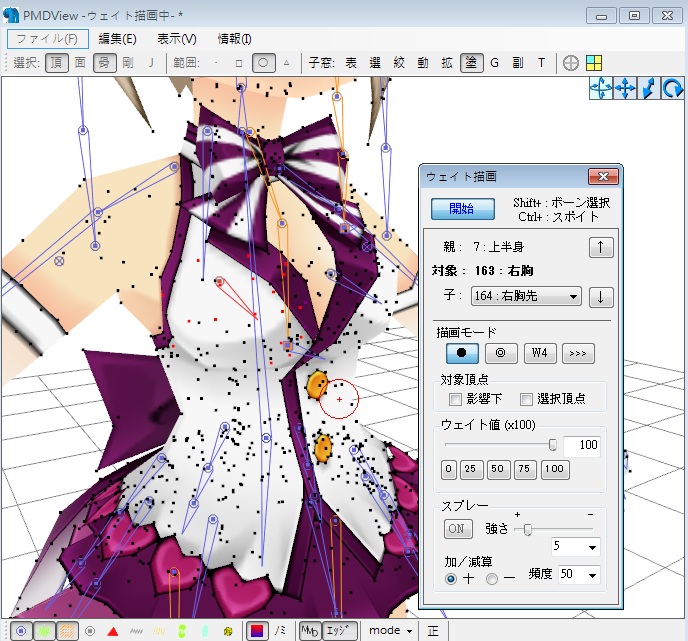This screenshot has width=688, height=641.
Task: Choose circle range selection shape
Action: click(x=263, y=63)
